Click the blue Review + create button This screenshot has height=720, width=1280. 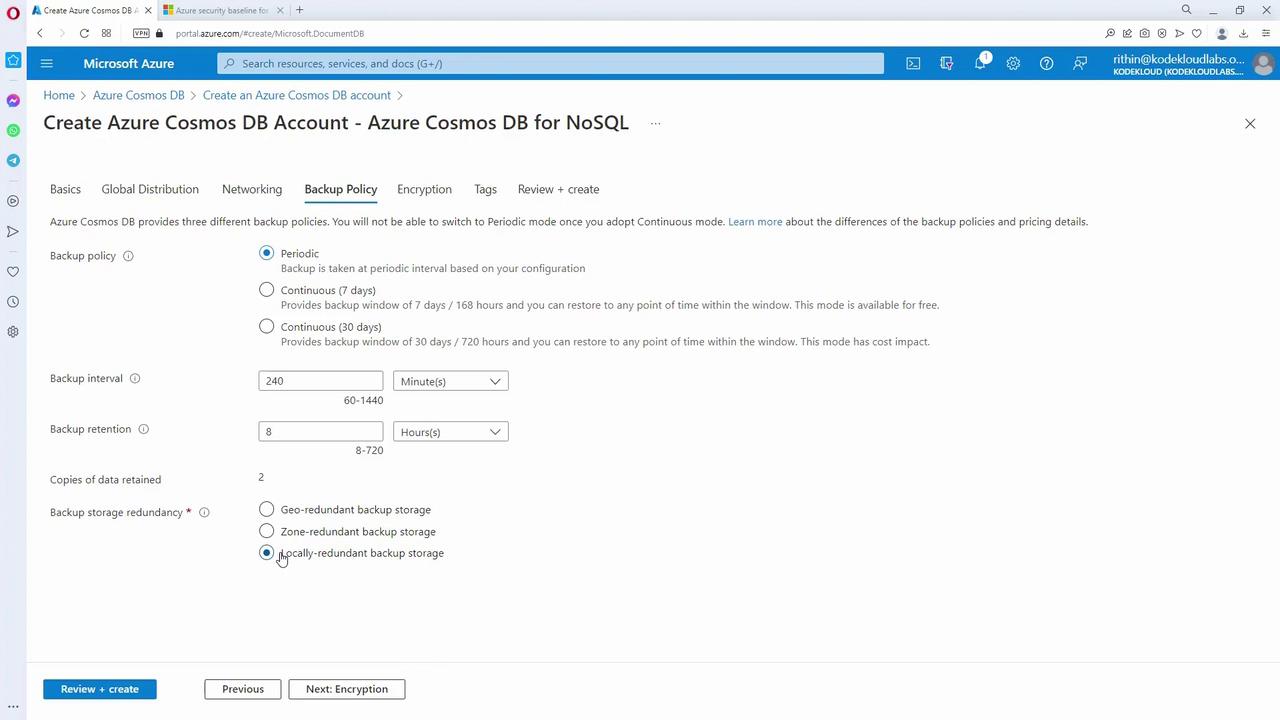click(100, 689)
